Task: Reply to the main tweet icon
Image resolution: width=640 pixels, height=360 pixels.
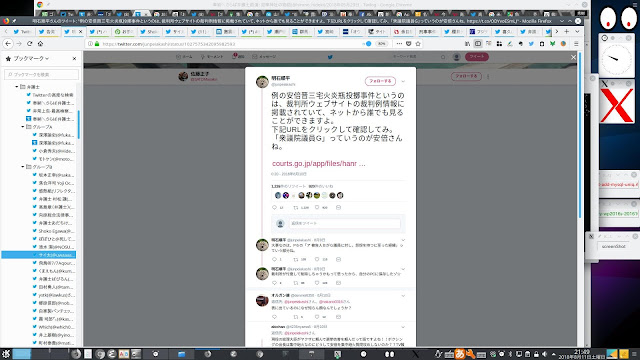Action: pyautogui.click(x=275, y=208)
